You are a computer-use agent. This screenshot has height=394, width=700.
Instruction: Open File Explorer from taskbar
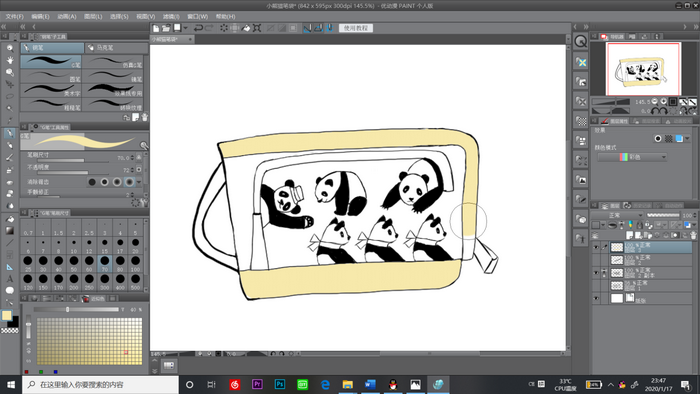347,384
